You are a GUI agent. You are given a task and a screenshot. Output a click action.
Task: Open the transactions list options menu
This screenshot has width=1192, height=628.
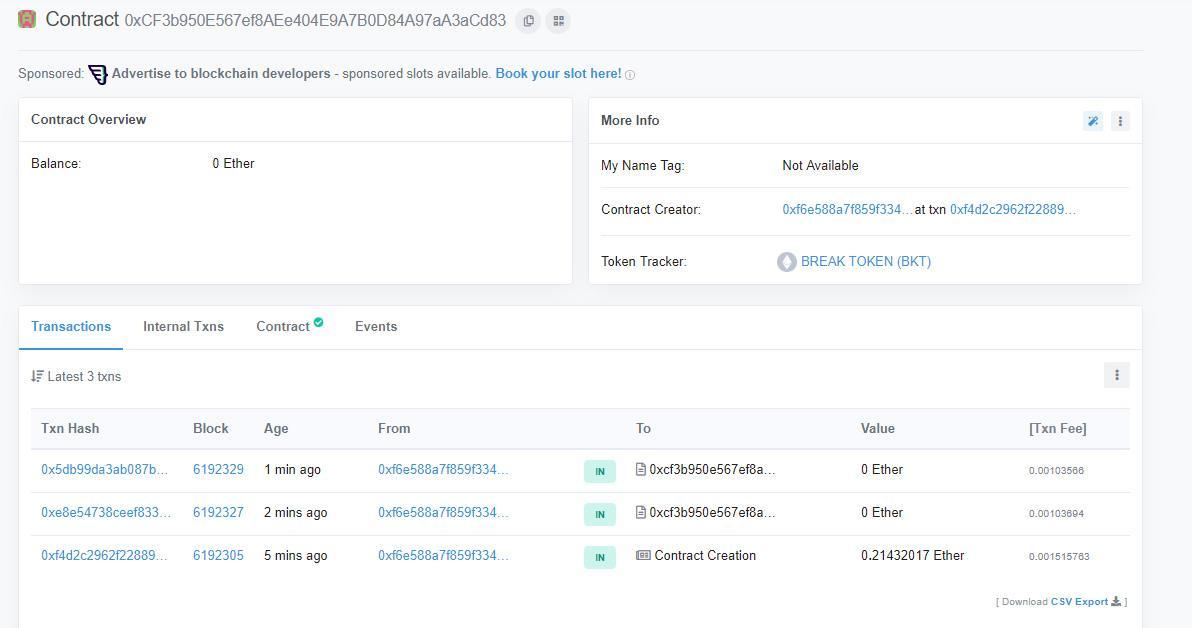click(1117, 375)
